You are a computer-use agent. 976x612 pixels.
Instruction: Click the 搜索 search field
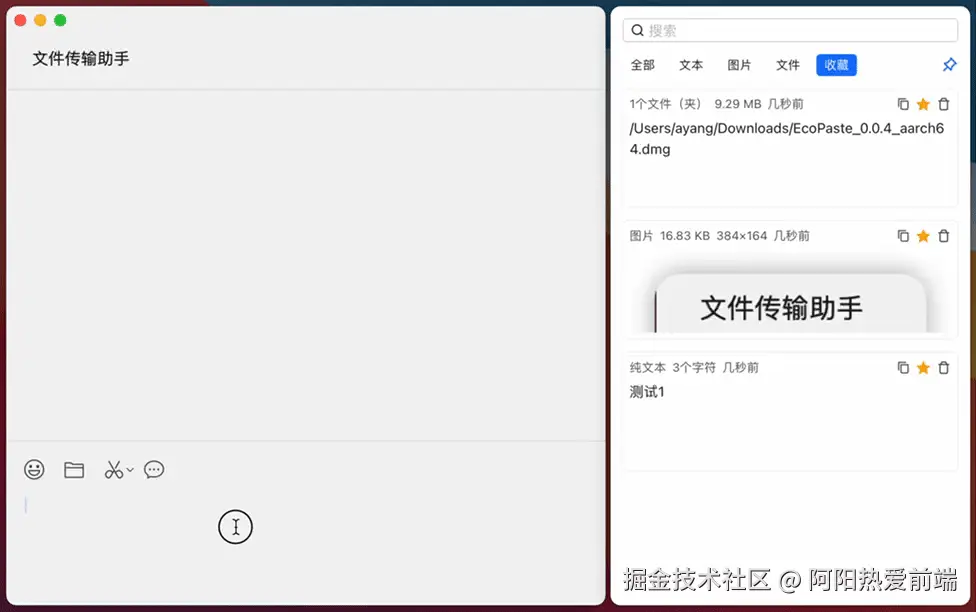(x=790, y=30)
